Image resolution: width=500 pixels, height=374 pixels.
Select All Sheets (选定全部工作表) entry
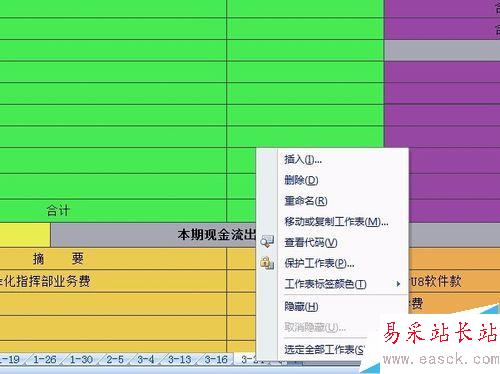pyautogui.click(x=324, y=349)
